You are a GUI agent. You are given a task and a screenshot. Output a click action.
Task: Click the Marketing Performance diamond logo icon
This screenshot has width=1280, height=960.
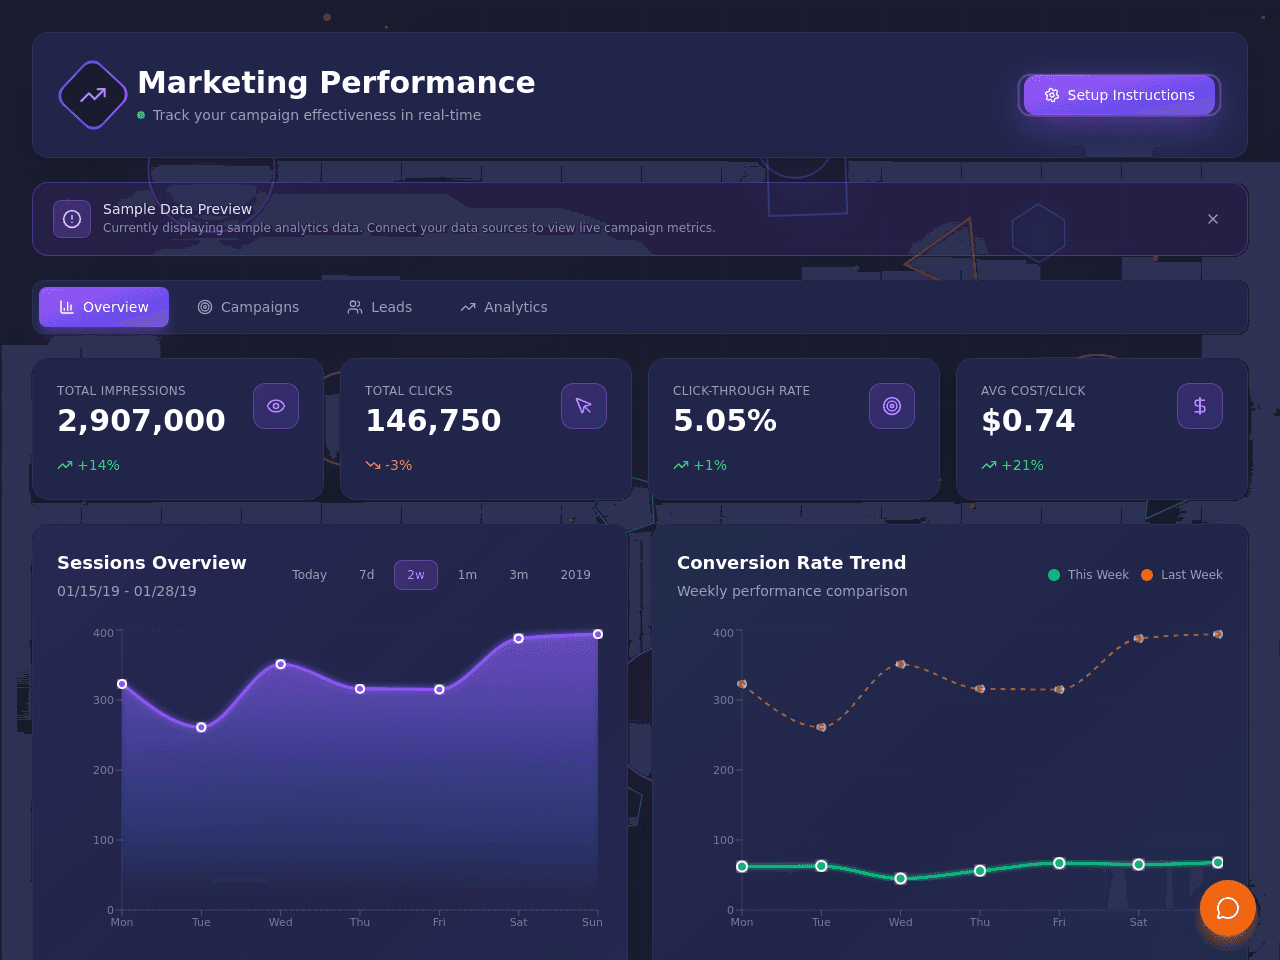pyautogui.click(x=93, y=95)
